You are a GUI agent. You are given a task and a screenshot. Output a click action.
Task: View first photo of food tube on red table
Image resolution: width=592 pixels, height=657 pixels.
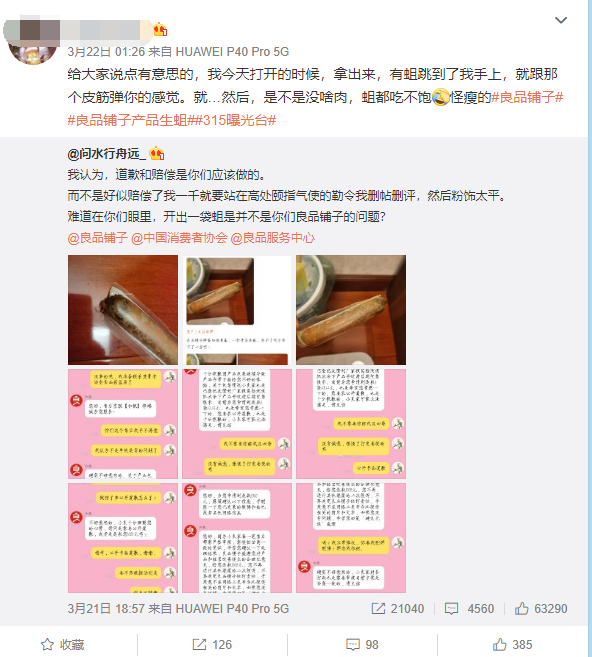tap(123, 310)
